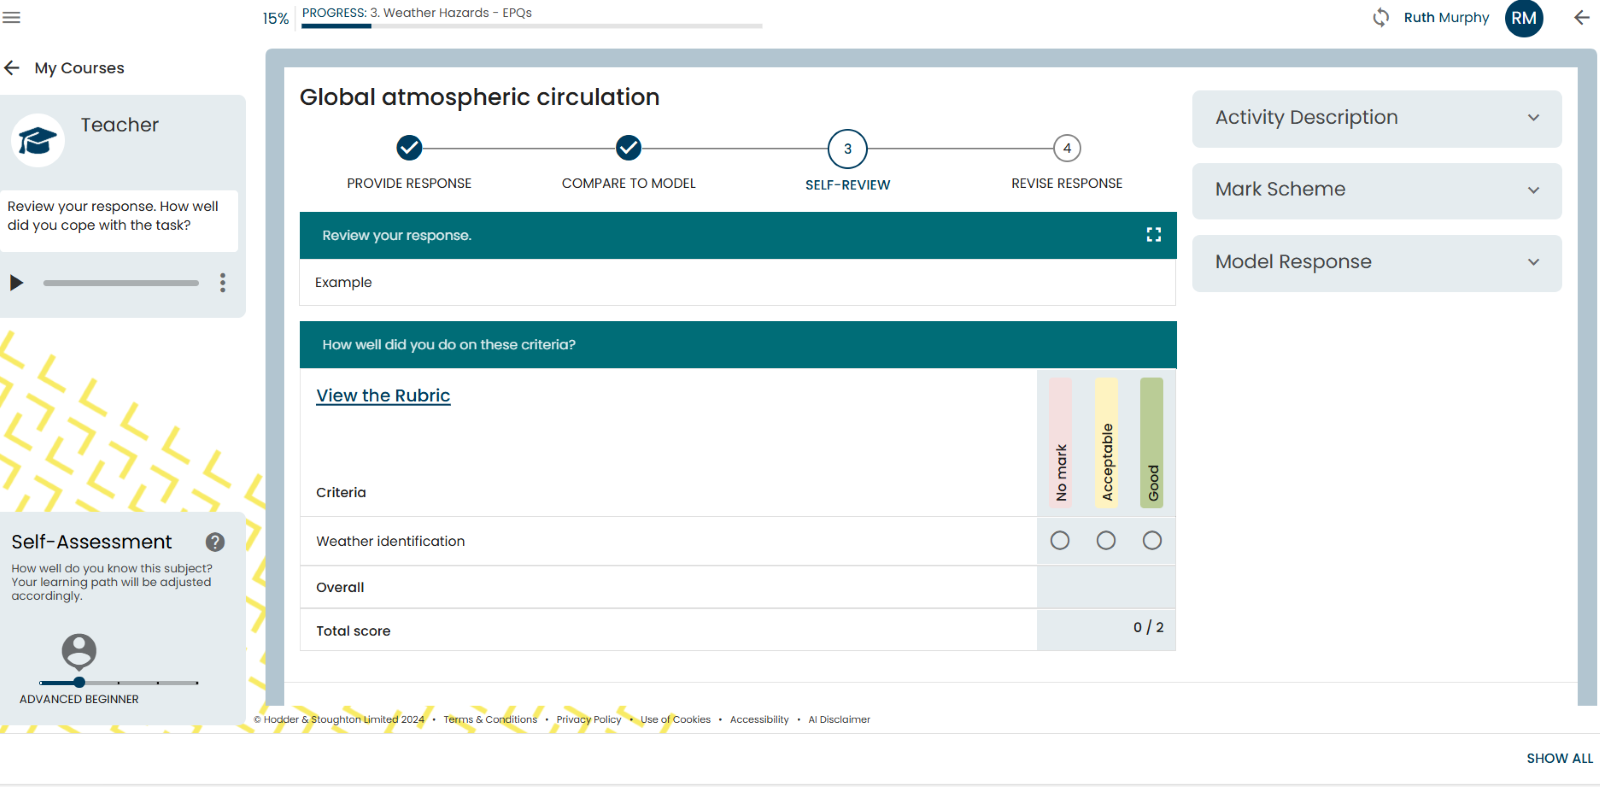The image size is (1600, 787).
Task: Open the View the Rubric link
Action: coord(383,396)
